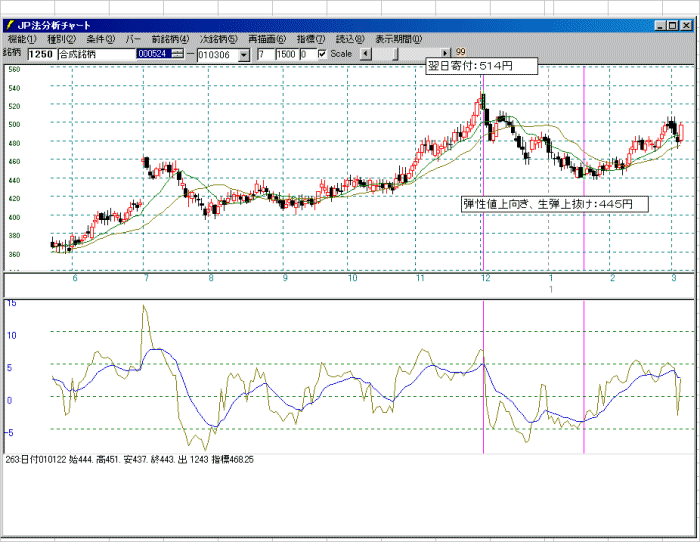Viewport: 700px width, 542px height.
Task: Go to previous stock via 前銘柄
Action: pyautogui.click(x=169, y=39)
